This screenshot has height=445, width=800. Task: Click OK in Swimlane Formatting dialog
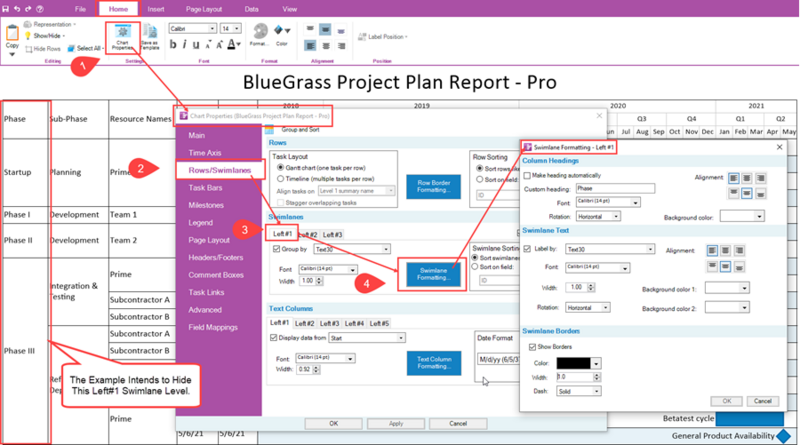[727, 401]
